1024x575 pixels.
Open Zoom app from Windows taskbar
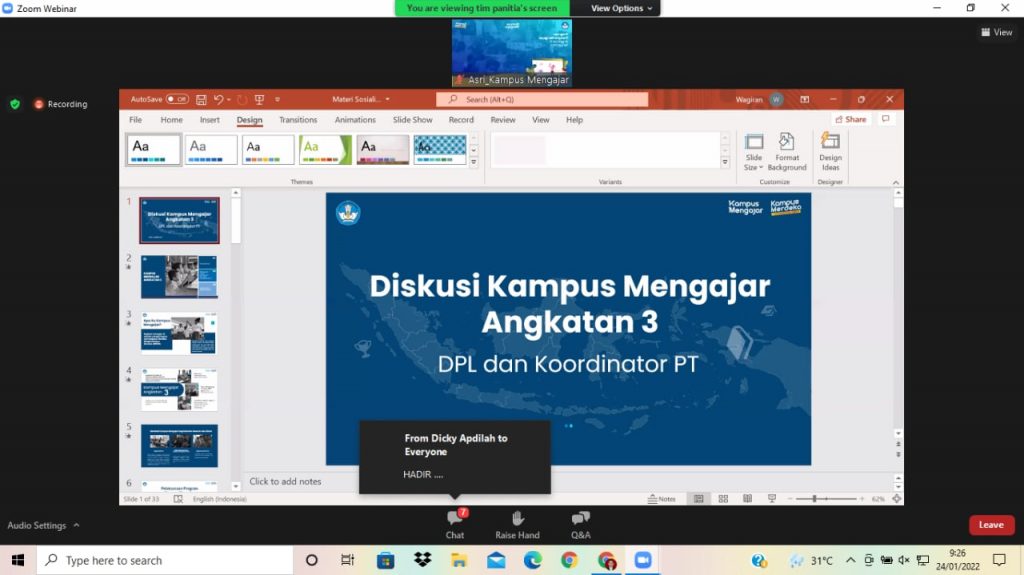point(642,560)
